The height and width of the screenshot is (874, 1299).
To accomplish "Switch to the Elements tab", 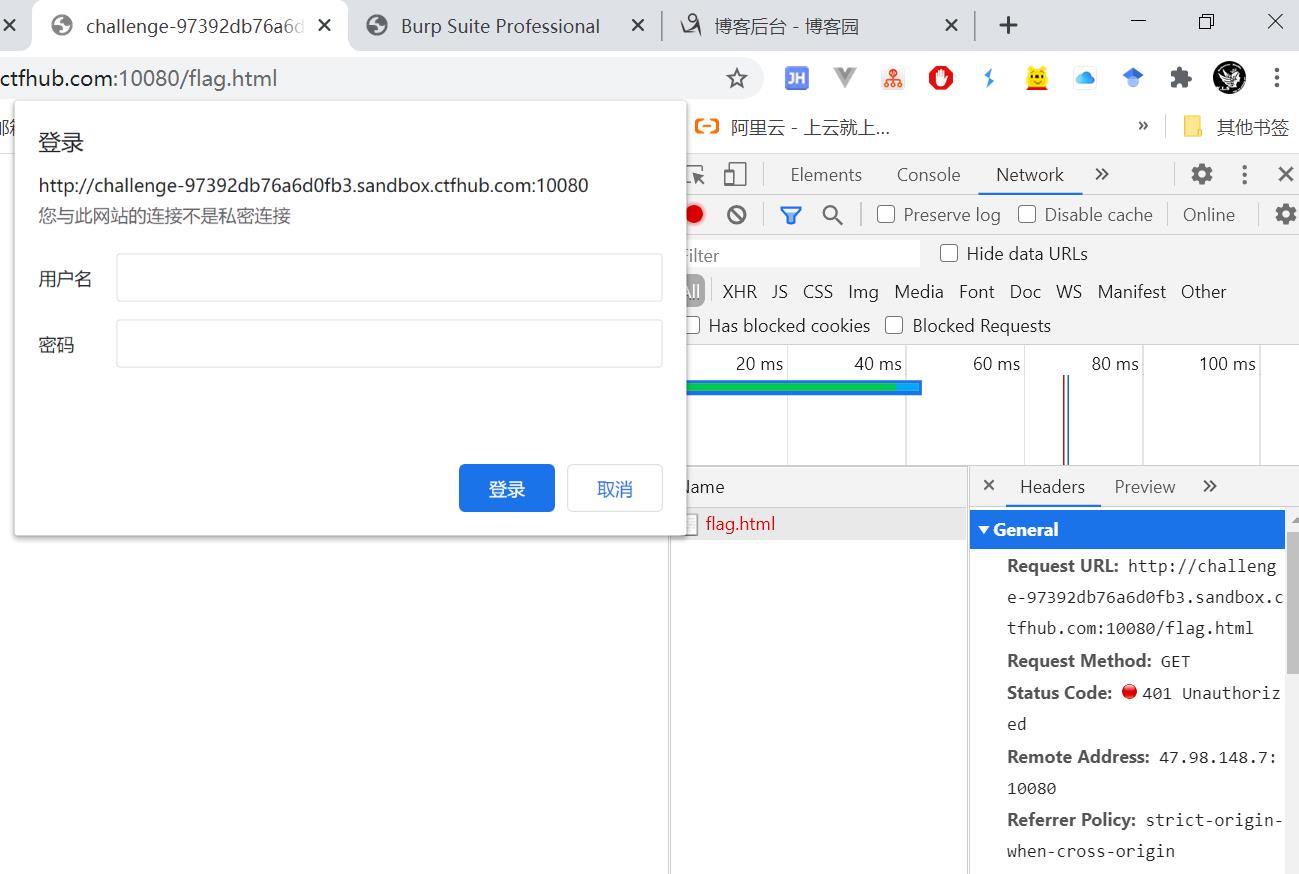I will click(826, 174).
